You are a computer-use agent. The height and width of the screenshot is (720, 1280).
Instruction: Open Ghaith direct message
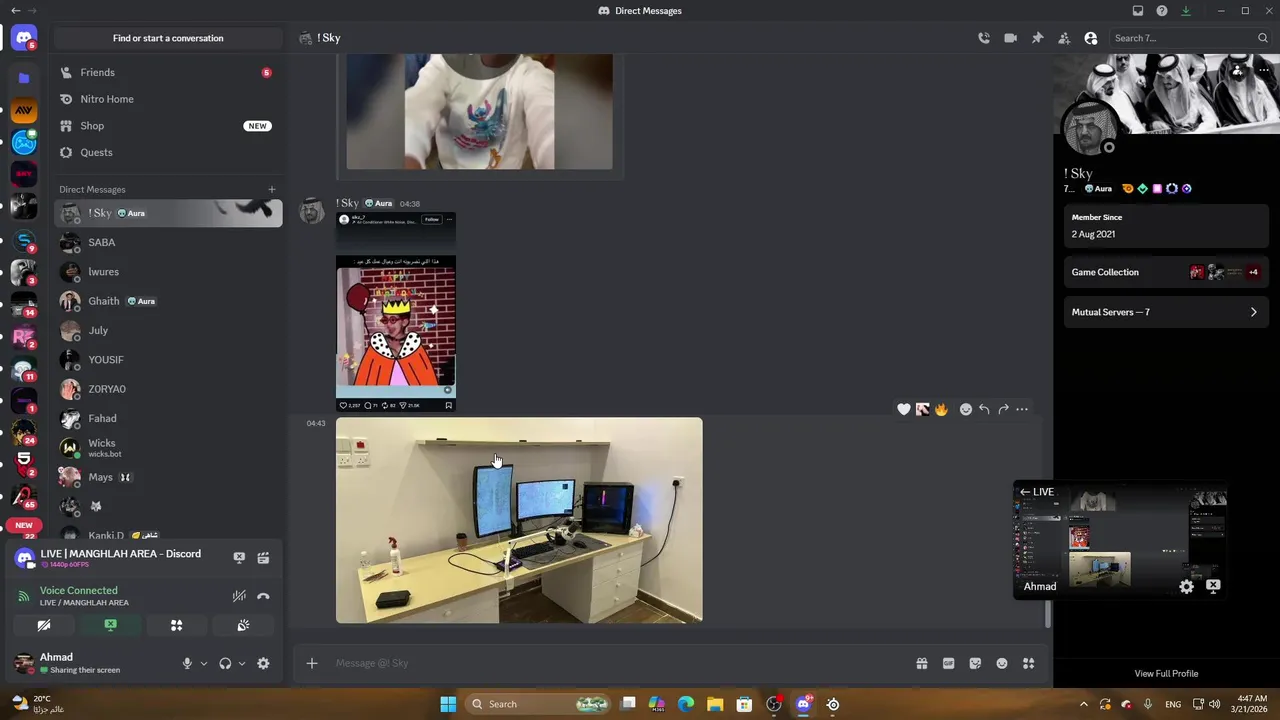click(167, 301)
